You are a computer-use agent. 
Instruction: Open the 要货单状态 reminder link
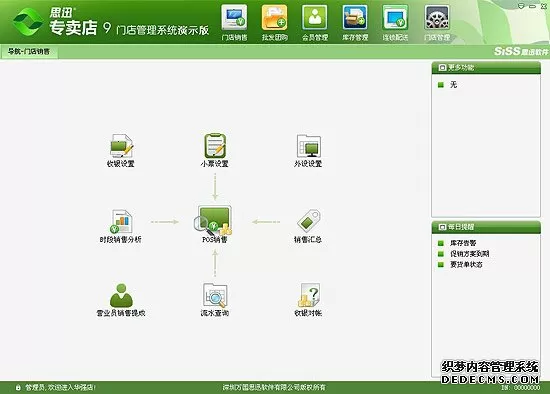(x=466, y=264)
